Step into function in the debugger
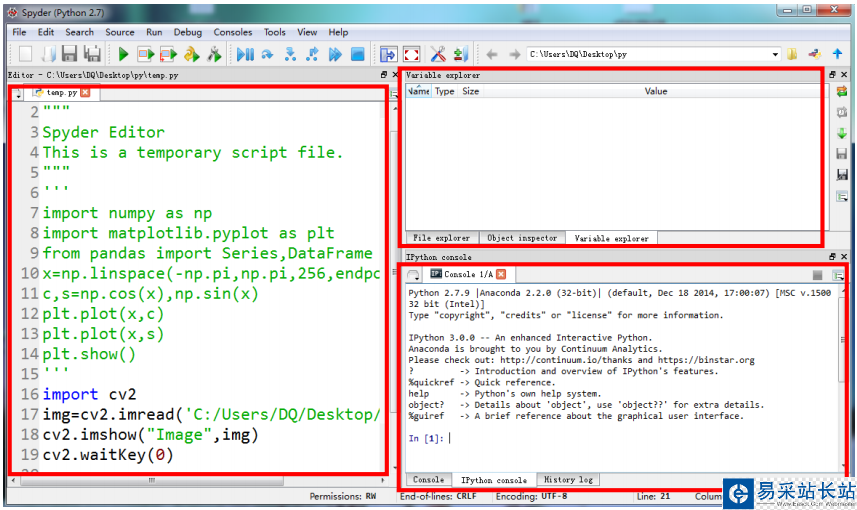The height and width of the screenshot is (510, 857). click(x=290, y=54)
